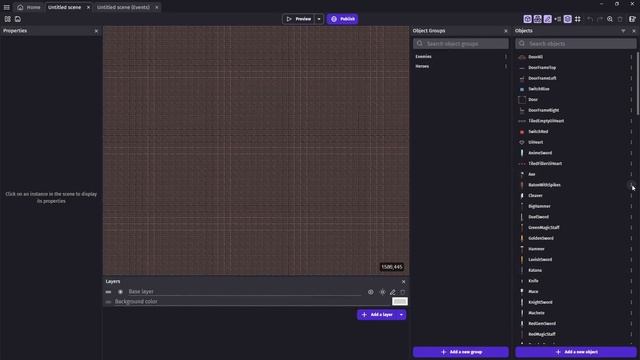The image size is (640, 360).
Task: Focus the Search object groups field
Action: coord(461,44)
